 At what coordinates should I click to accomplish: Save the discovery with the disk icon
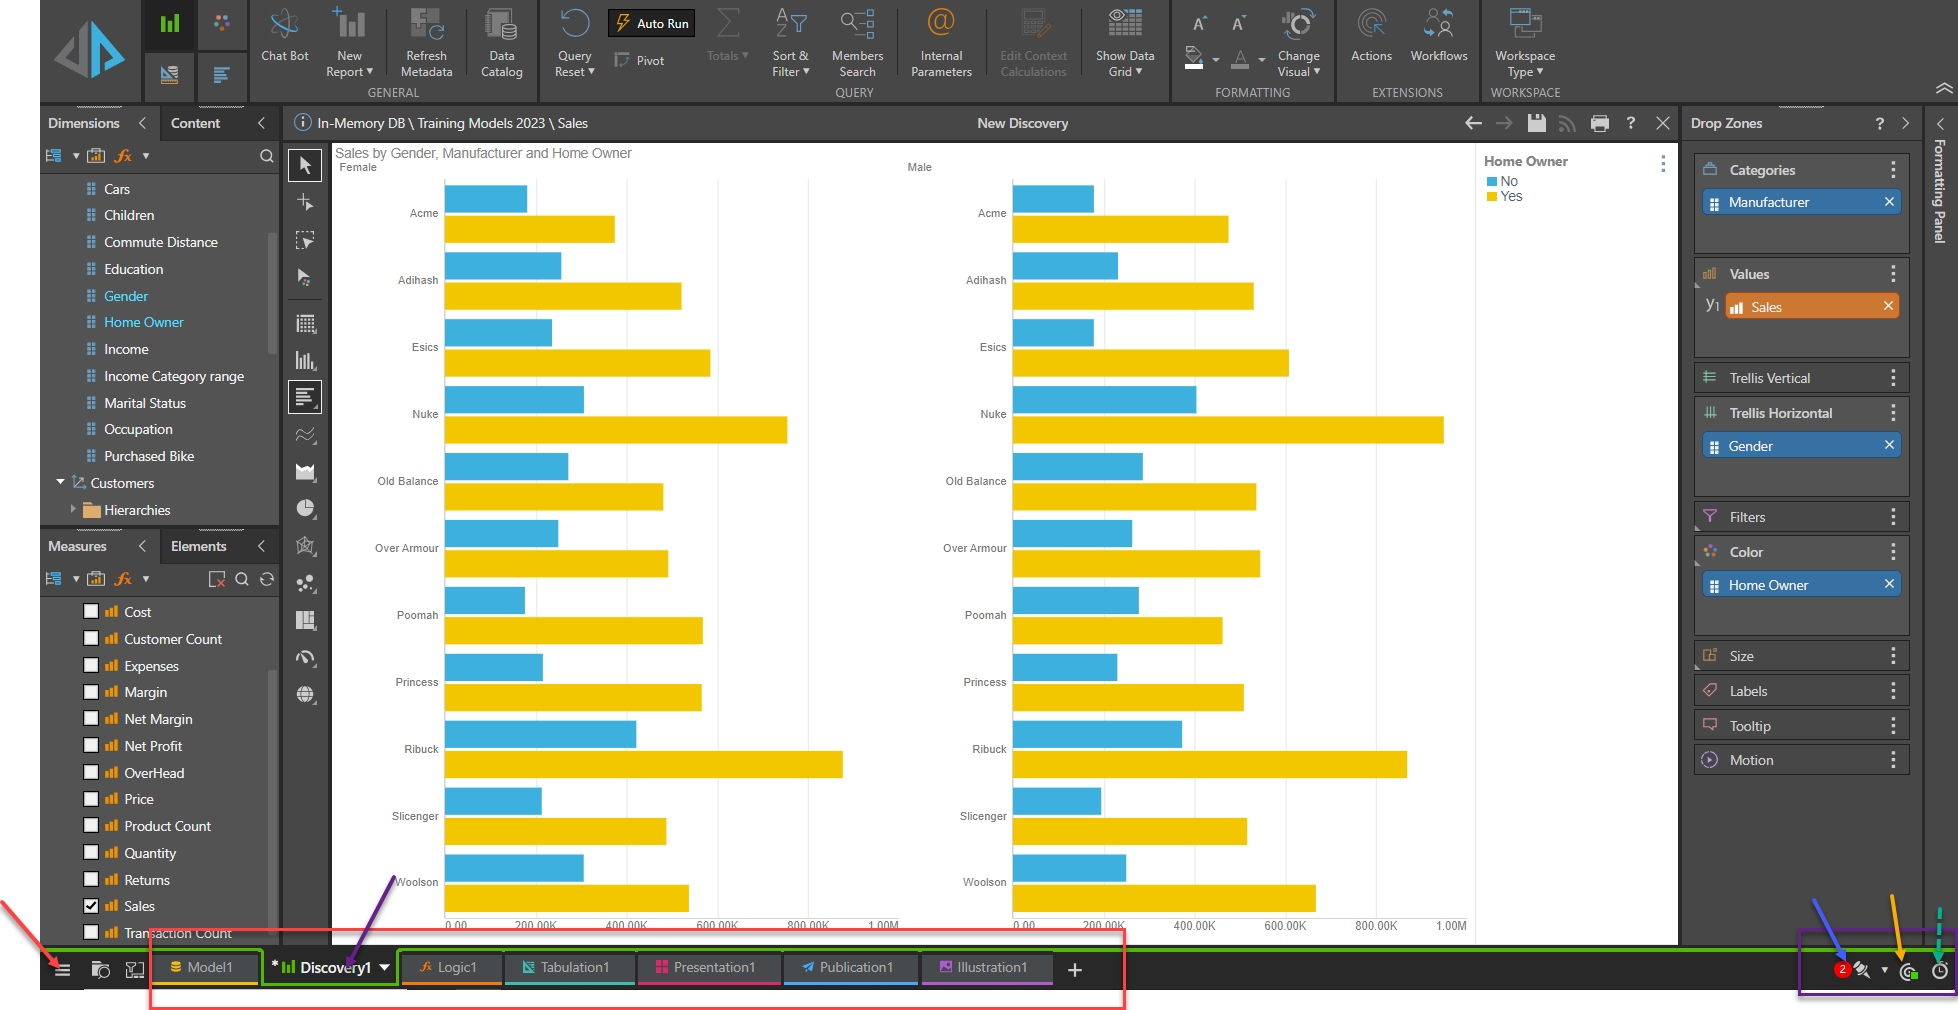[1537, 123]
